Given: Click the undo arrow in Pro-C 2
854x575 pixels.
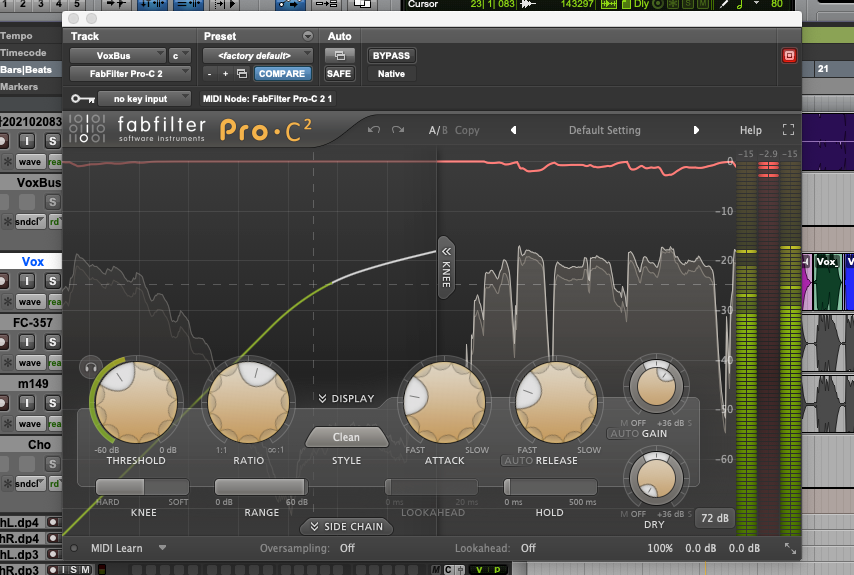Looking at the screenshot, I should 374,130.
